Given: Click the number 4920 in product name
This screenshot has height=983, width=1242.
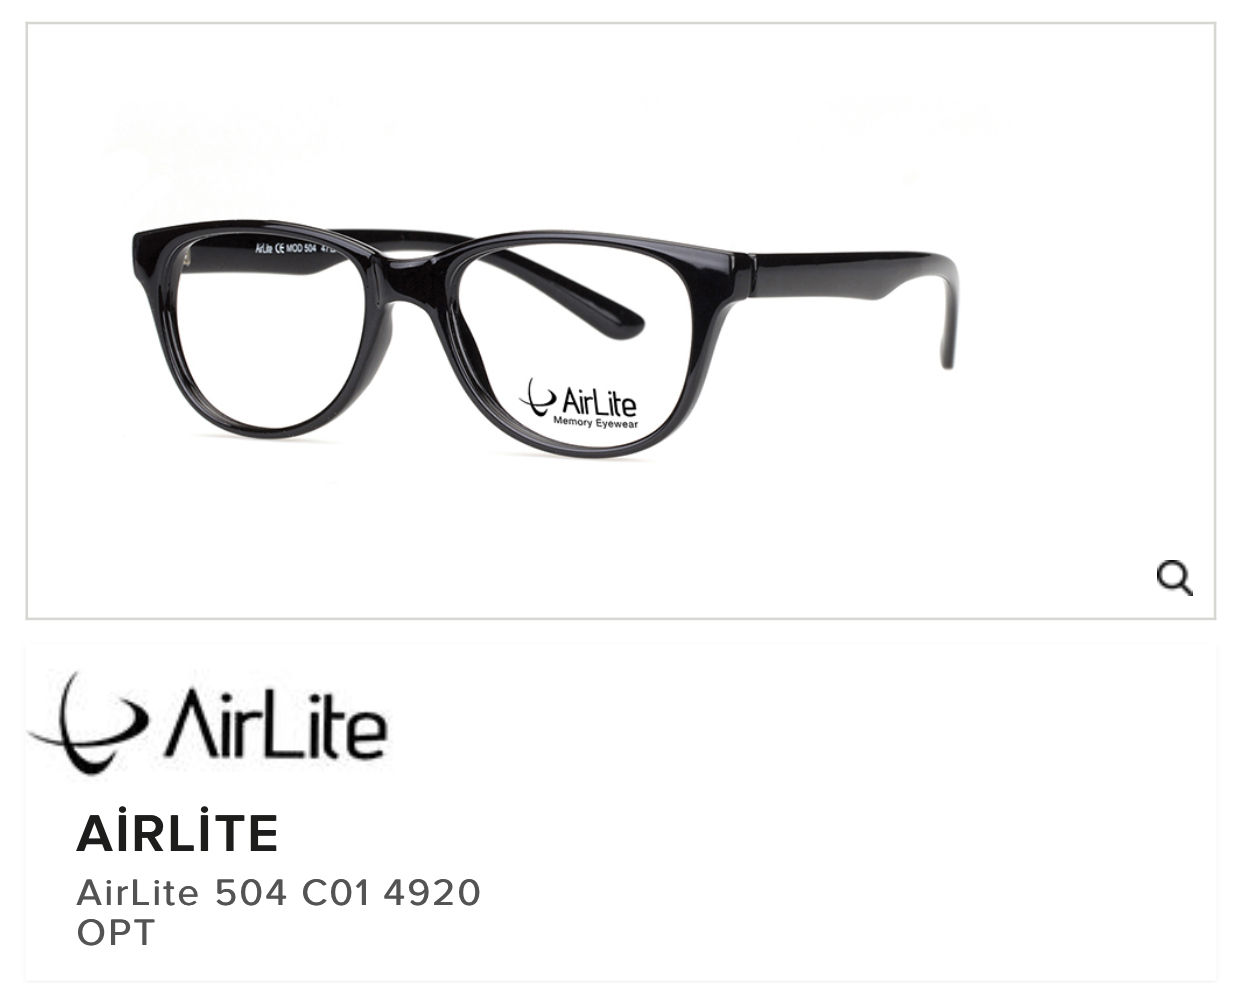Looking at the screenshot, I should [x=432, y=892].
